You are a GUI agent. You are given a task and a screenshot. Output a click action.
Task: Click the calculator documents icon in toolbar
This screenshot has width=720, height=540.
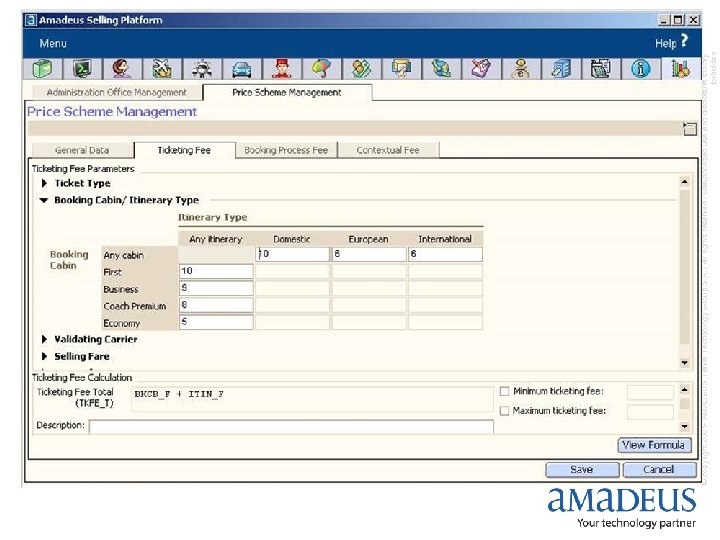click(601, 69)
